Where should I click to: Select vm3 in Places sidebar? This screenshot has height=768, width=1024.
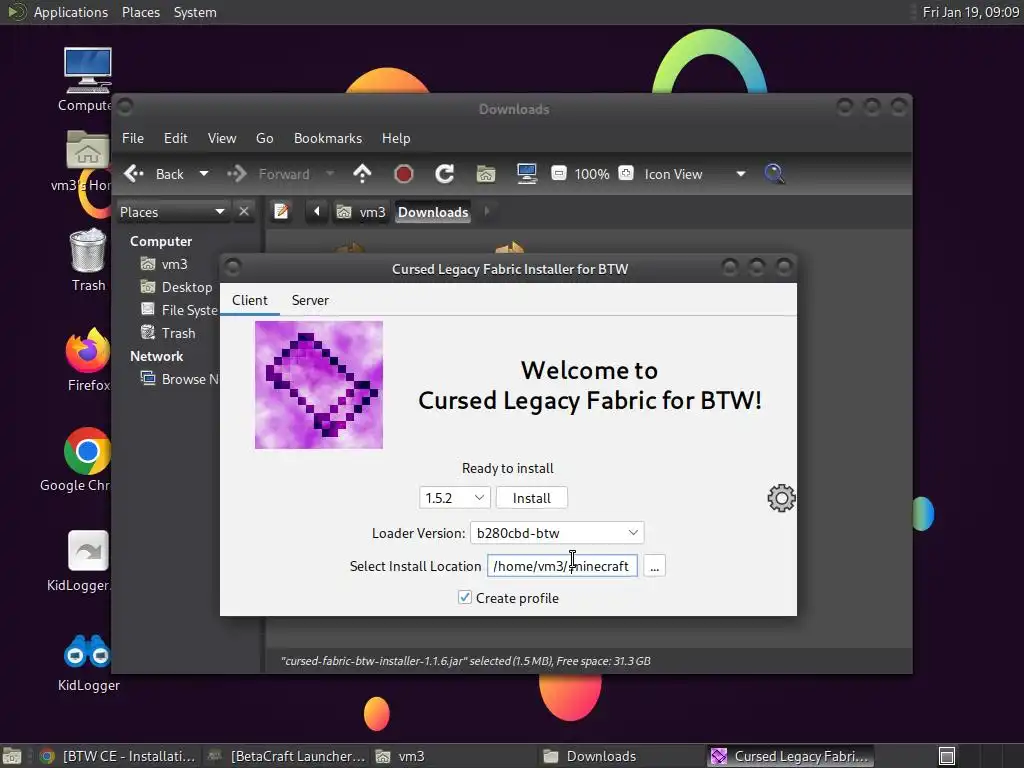[x=165, y=264]
